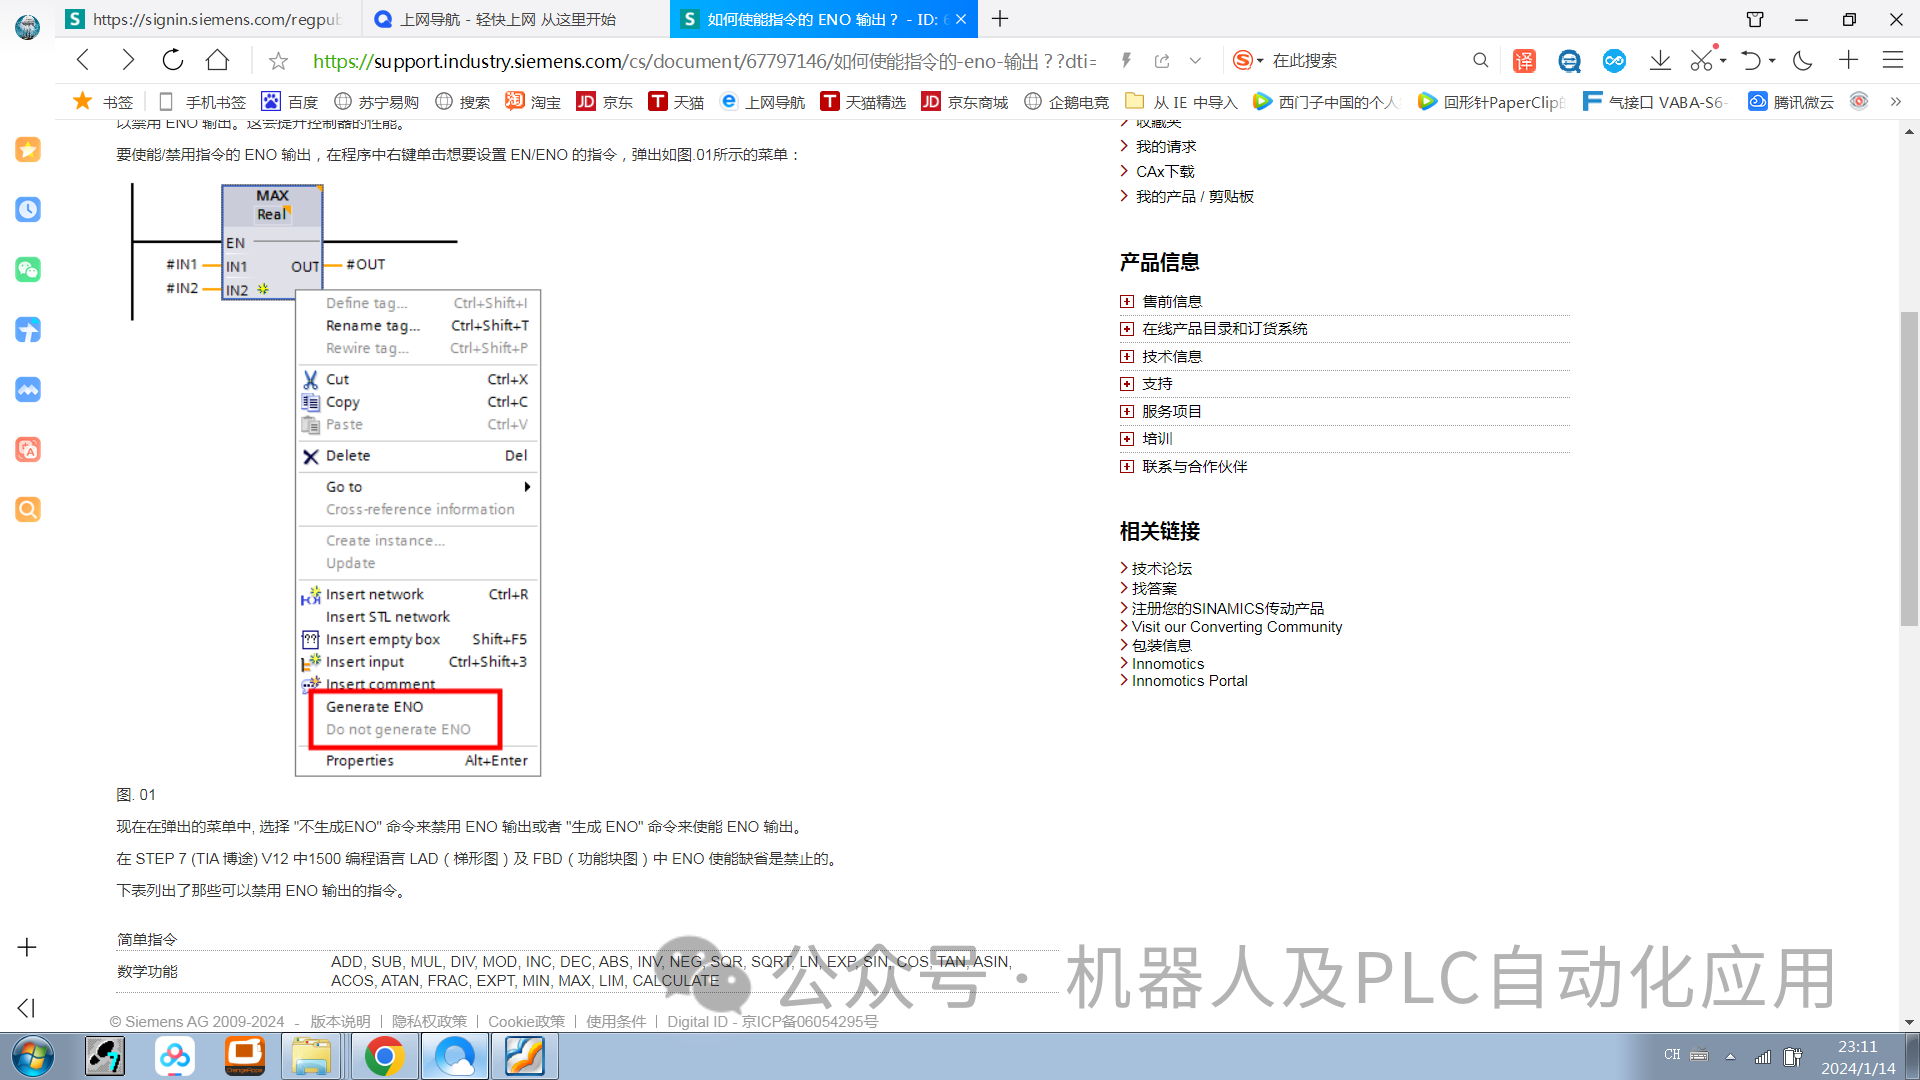The image size is (1920, 1080).
Task: Expand 在线产品目录和订货系统 section
Action: point(1127,329)
